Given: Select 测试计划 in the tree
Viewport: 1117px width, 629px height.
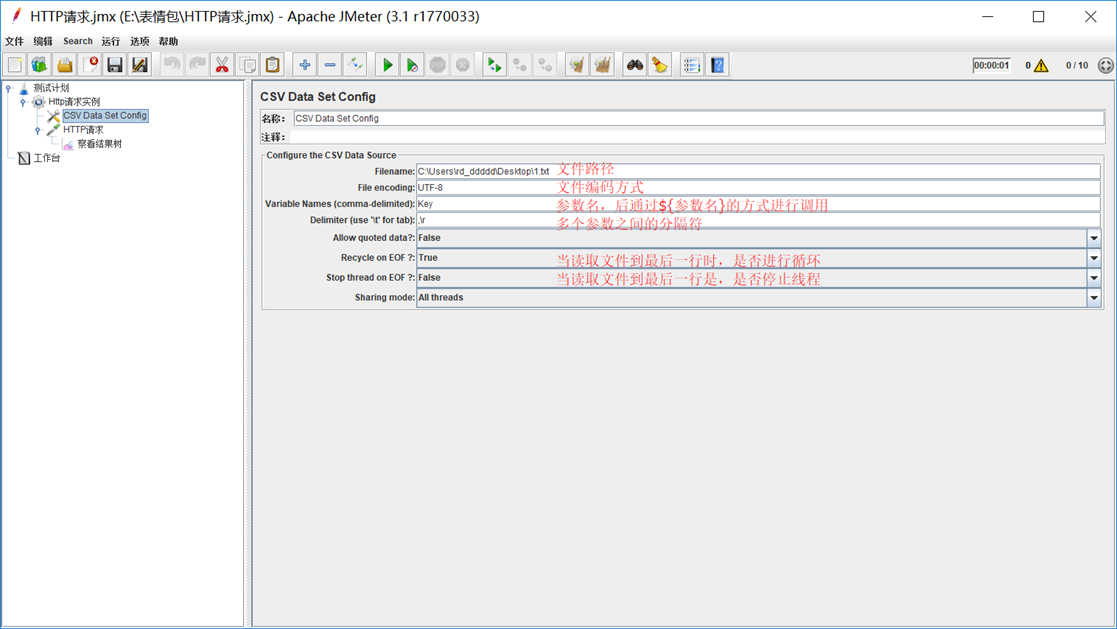Looking at the screenshot, I should point(51,88).
